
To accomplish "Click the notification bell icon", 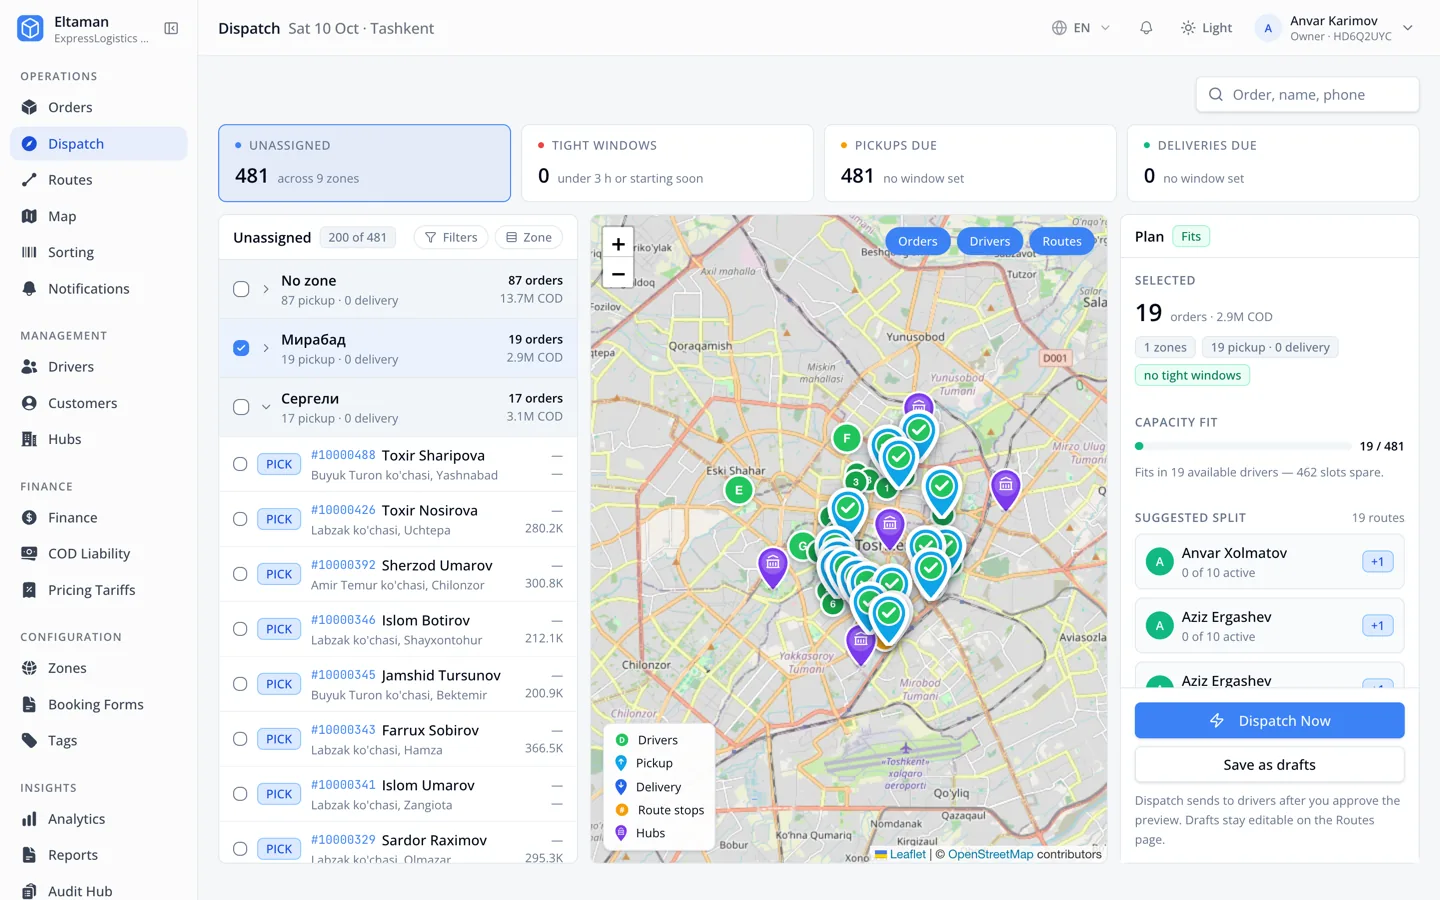I will click(x=1146, y=28).
